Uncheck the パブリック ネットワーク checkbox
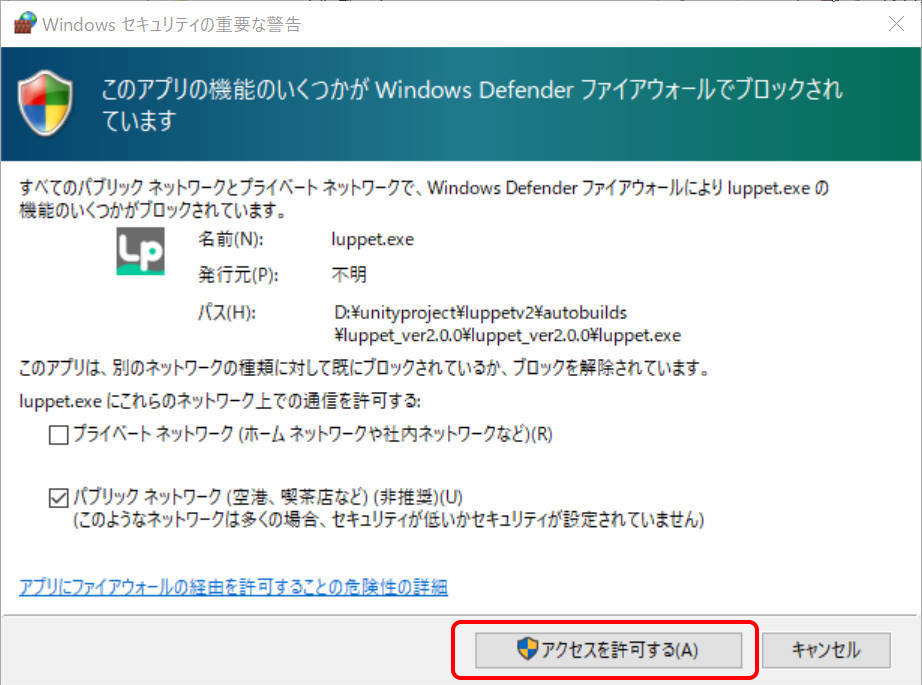 (x=59, y=497)
